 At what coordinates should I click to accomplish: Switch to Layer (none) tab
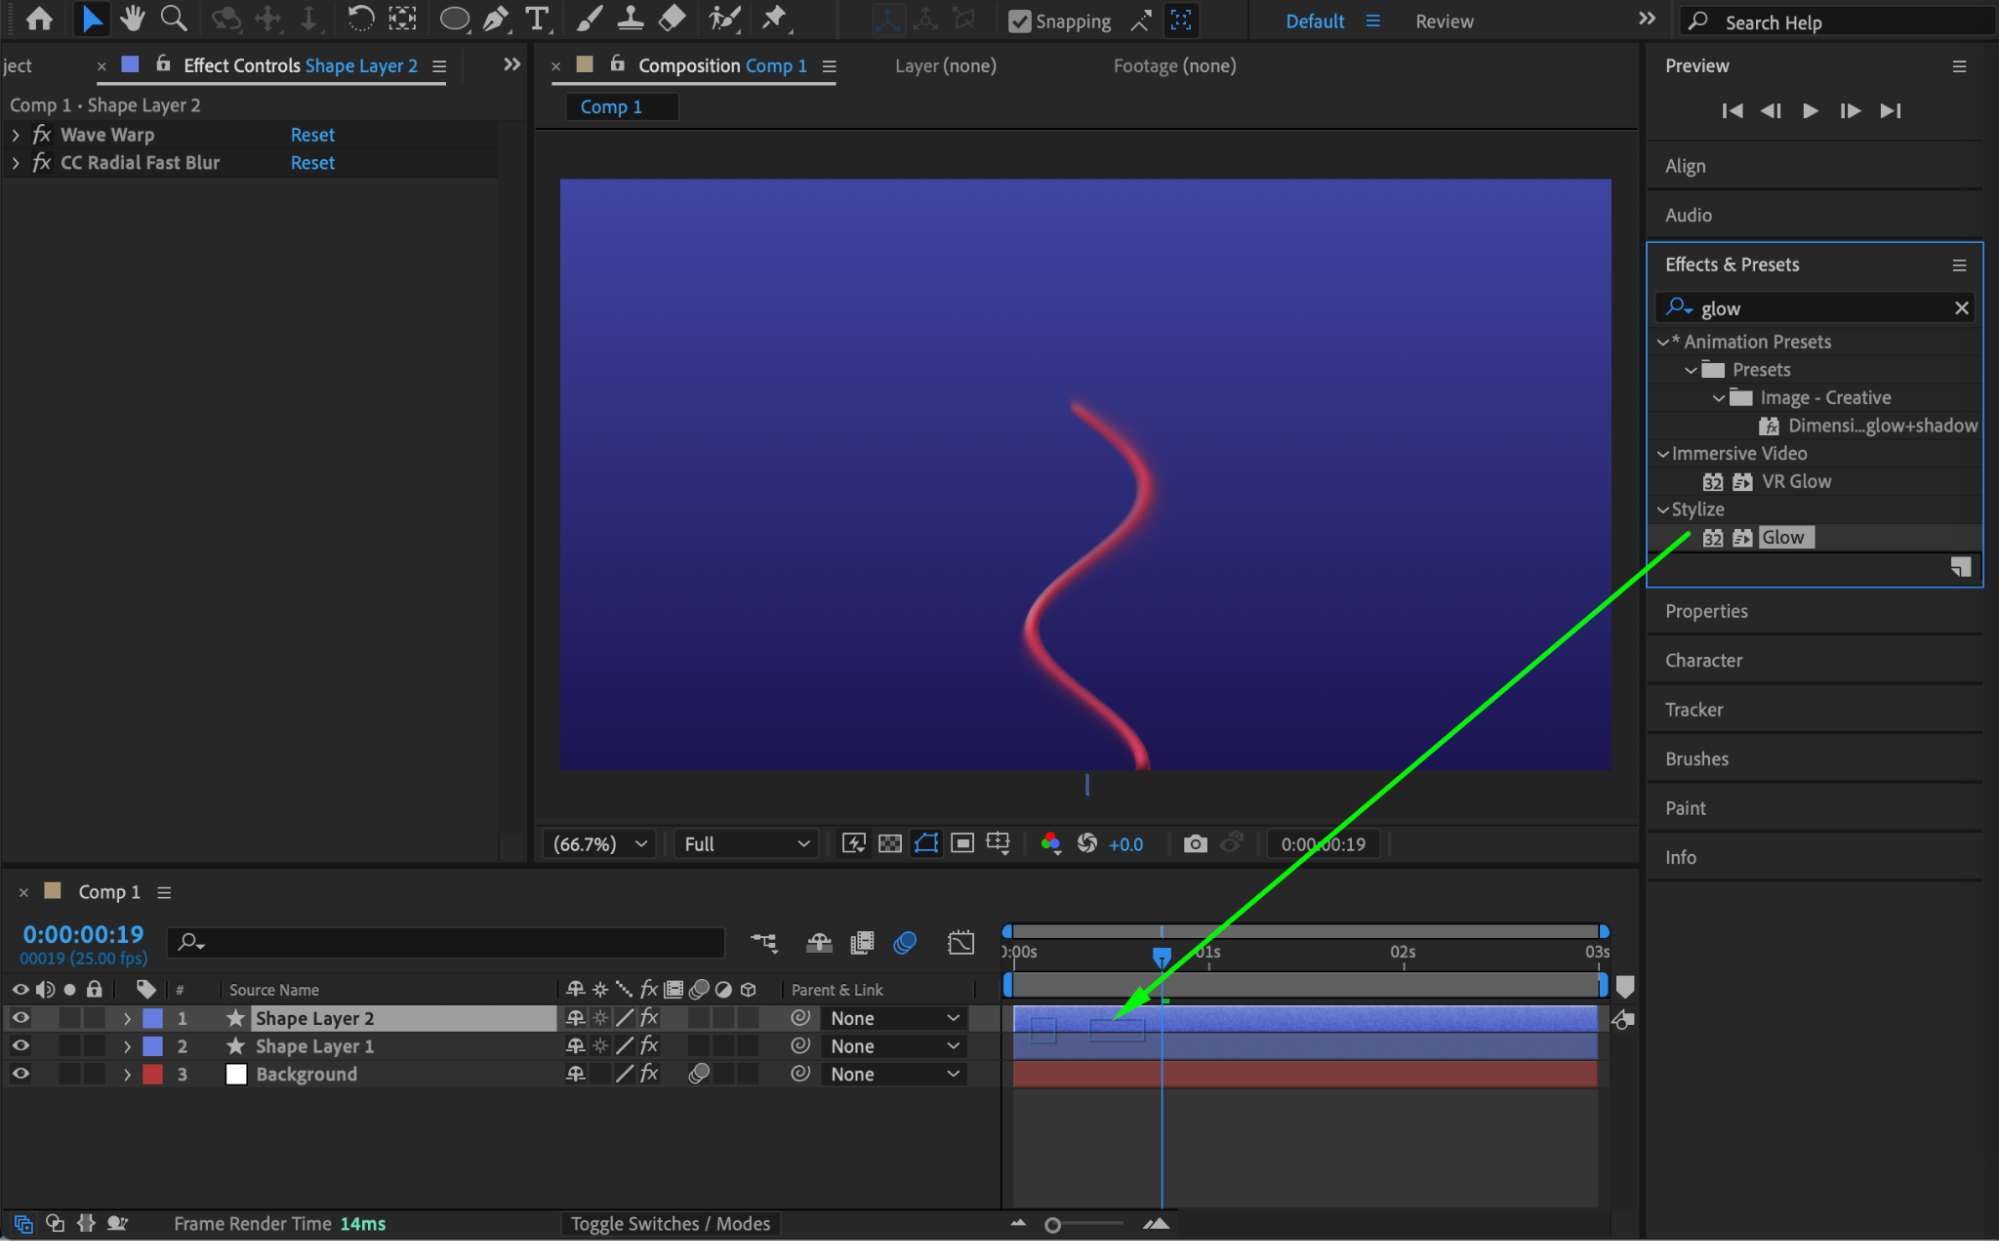pyautogui.click(x=945, y=65)
